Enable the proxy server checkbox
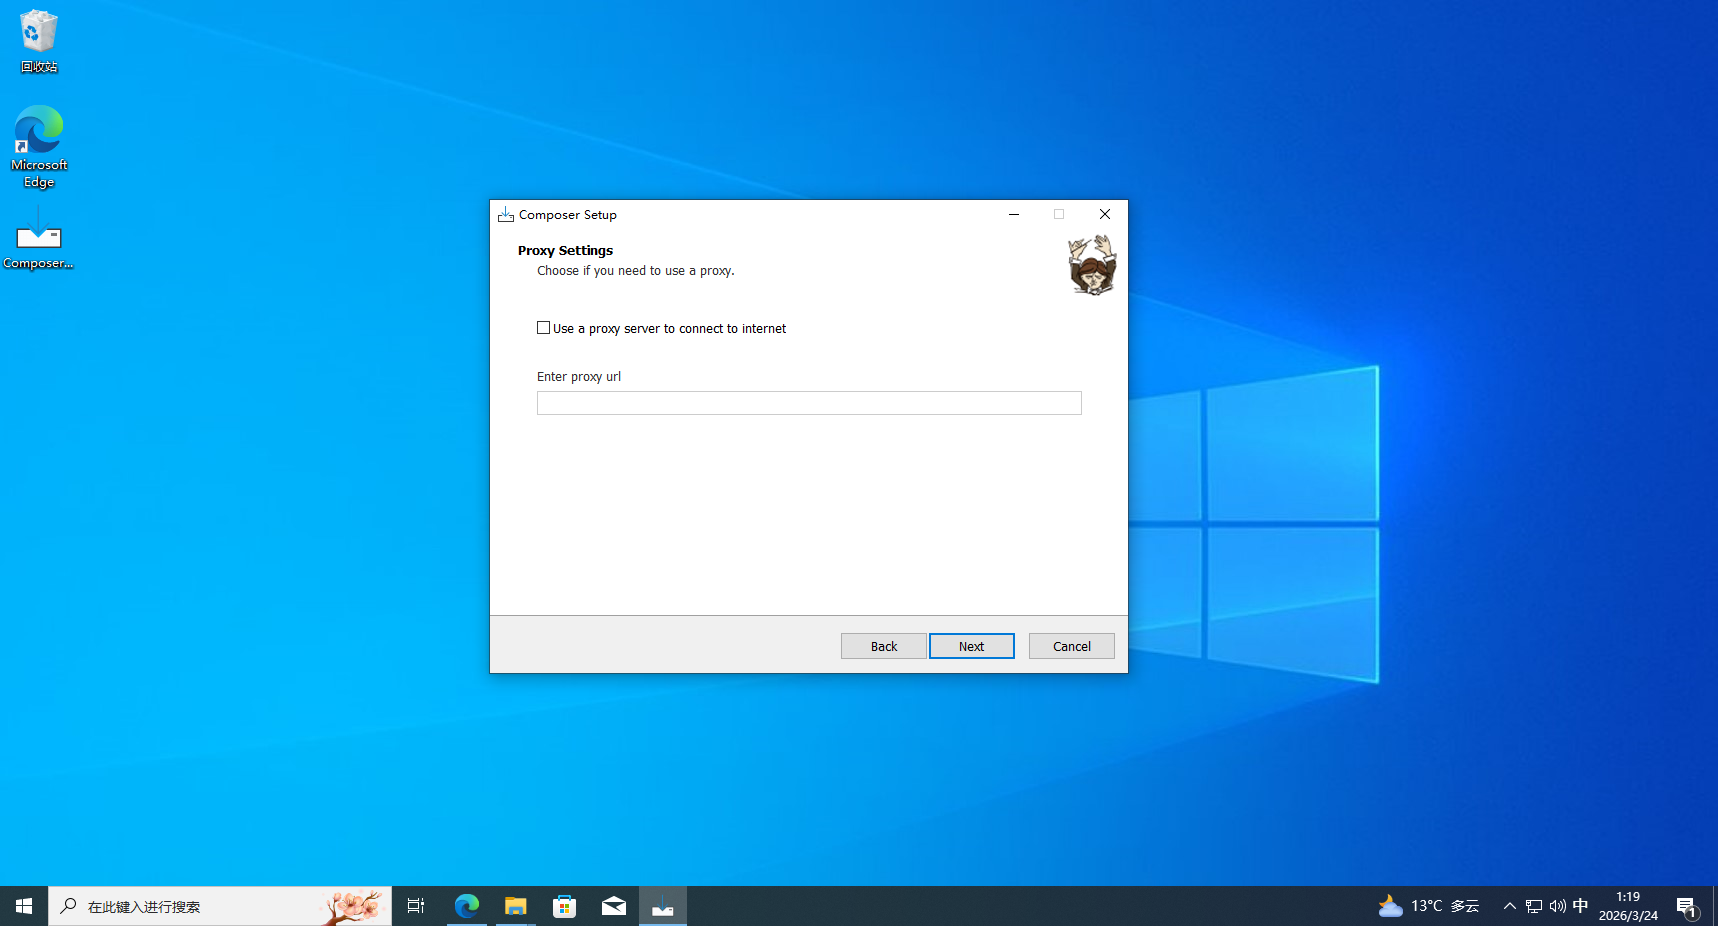1718x926 pixels. click(x=544, y=328)
